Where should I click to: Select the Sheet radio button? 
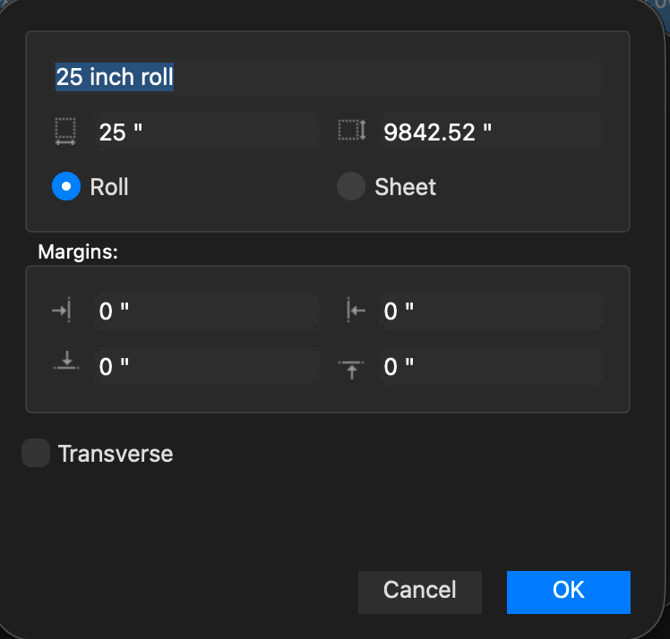pyautogui.click(x=351, y=186)
